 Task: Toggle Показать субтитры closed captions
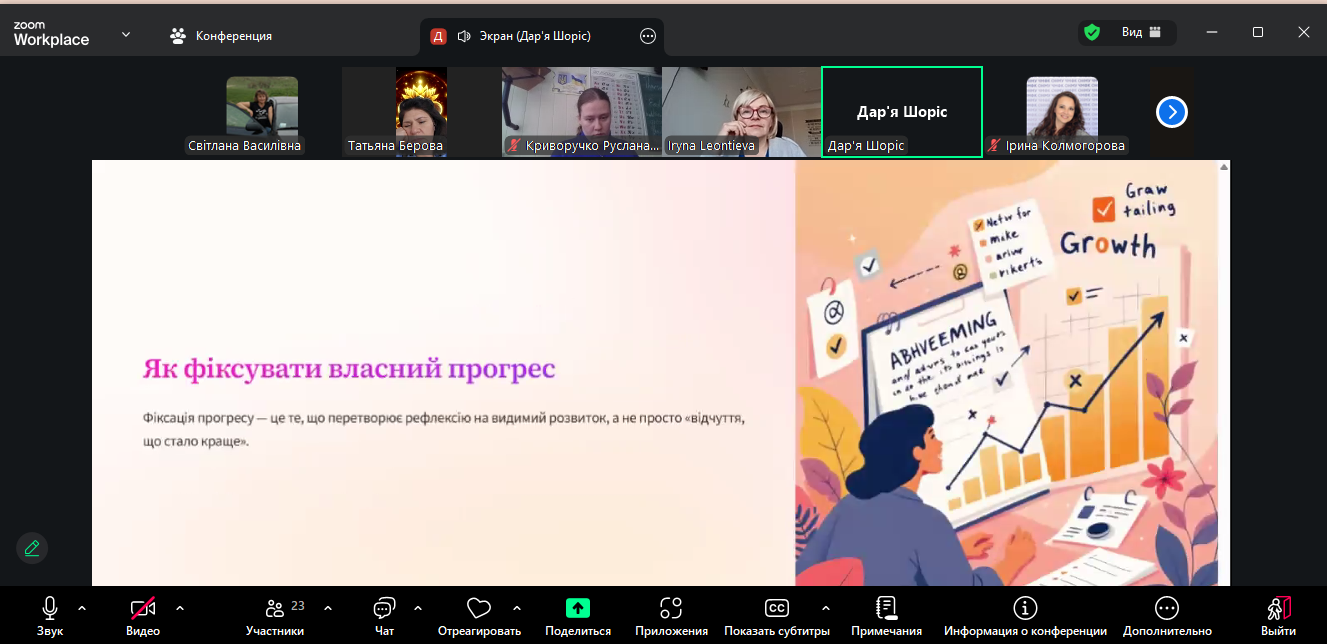pyautogui.click(x=777, y=609)
